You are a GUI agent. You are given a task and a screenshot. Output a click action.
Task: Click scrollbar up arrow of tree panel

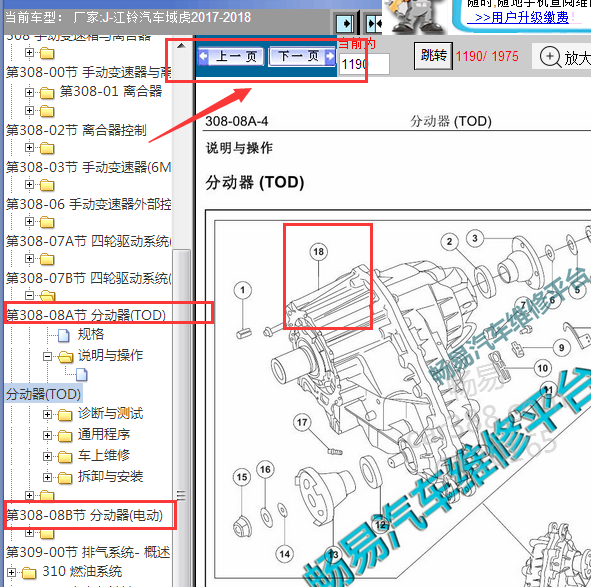point(181,46)
